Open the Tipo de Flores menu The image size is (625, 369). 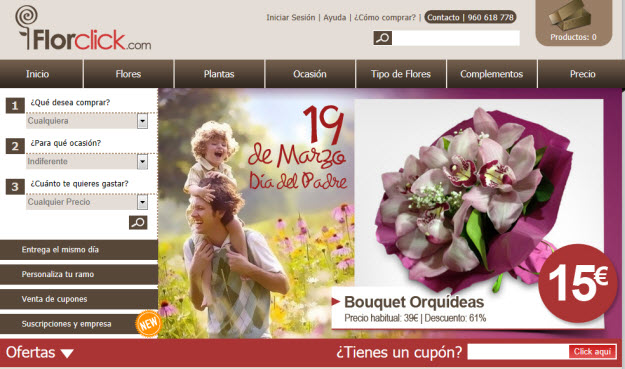401,74
